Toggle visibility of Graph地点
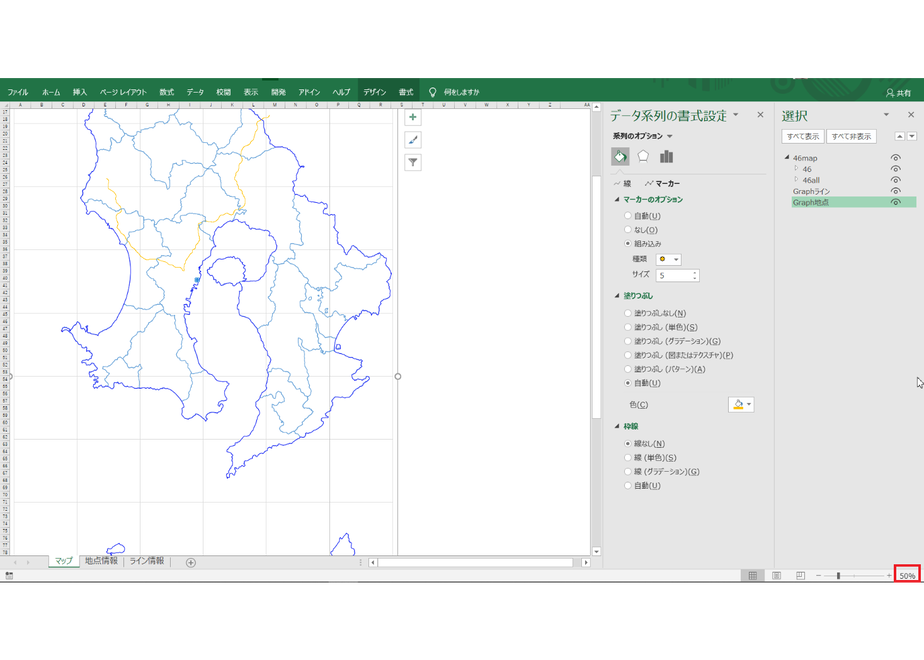This screenshot has height=660, width=924. click(x=896, y=202)
